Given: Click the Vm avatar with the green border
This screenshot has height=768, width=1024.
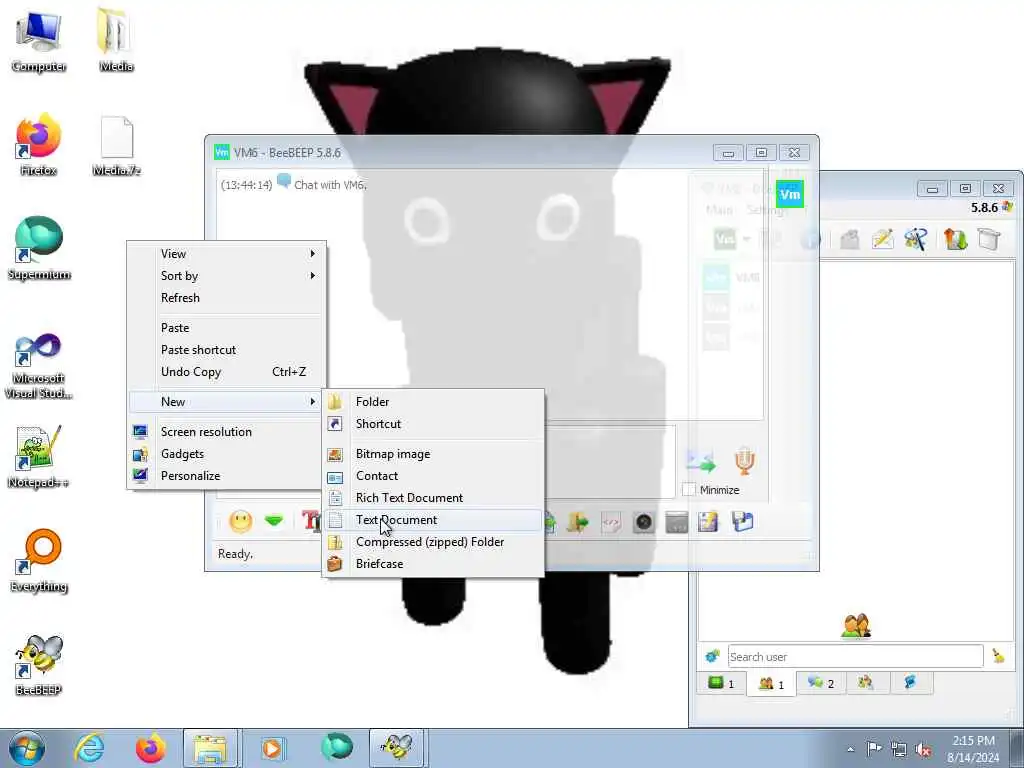Looking at the screenshot, I should pos(790,194).
